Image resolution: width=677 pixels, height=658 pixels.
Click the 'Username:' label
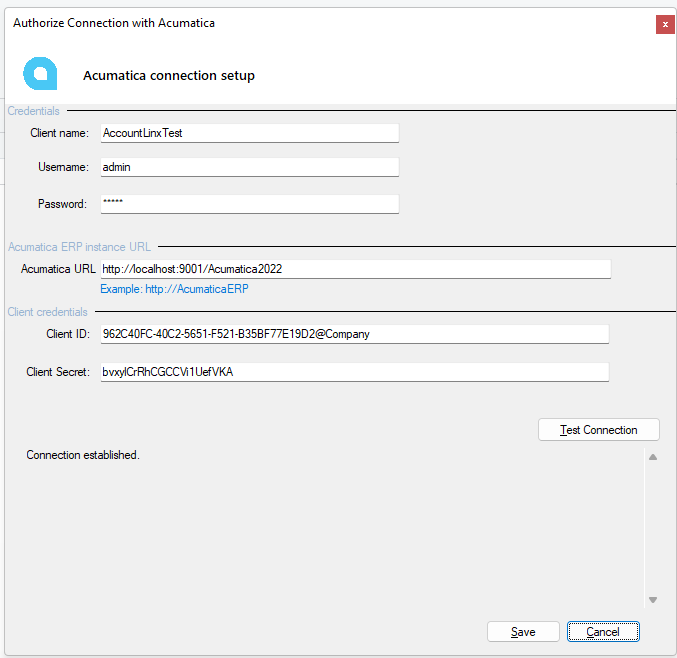pos(63,167)
